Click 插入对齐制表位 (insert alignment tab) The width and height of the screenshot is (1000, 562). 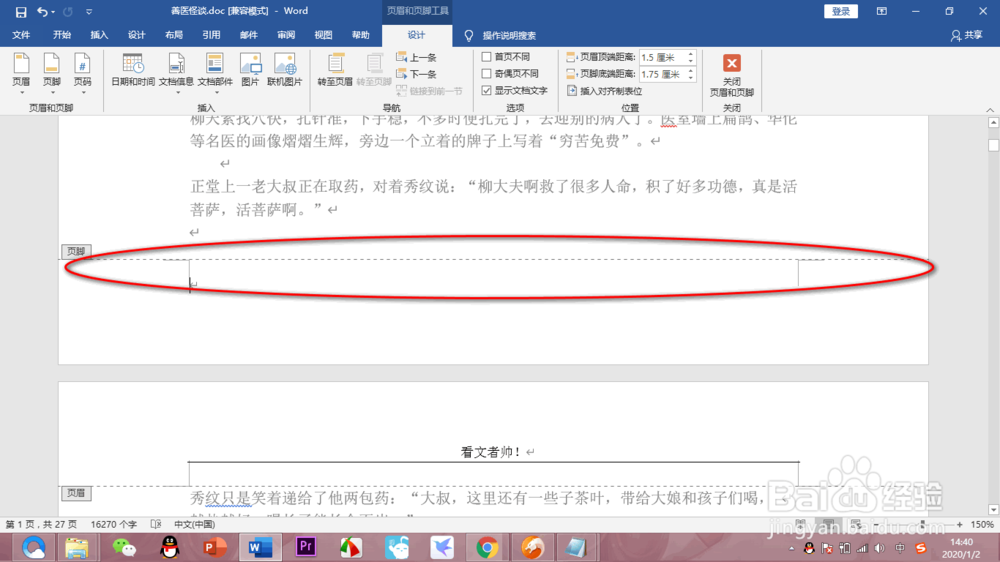click(x=604, y=91)
